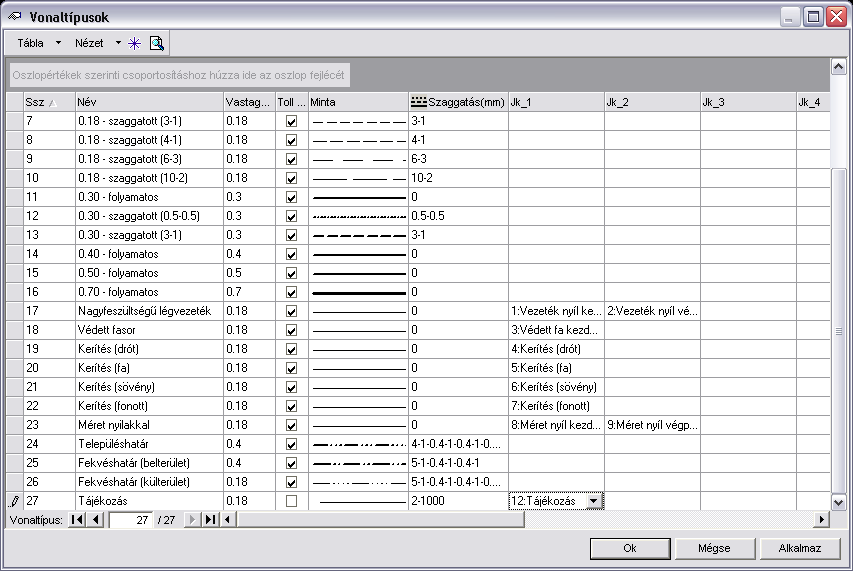Maximize the Vonaltípusok window
The width and height of the screenshot is (853, 571).
(x=813, y=16)
